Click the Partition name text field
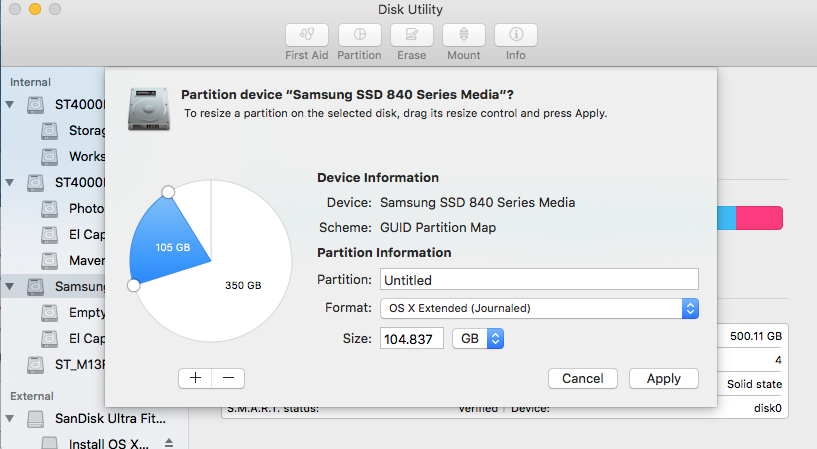This screenshot has width=817, height=449. click(x=538, y=280)
